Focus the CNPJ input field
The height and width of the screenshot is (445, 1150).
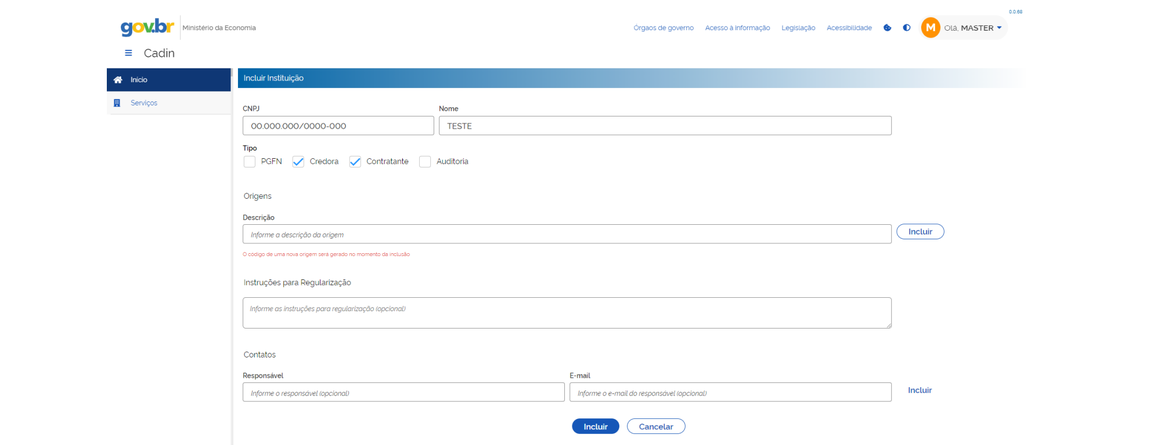tap(338, 126)
